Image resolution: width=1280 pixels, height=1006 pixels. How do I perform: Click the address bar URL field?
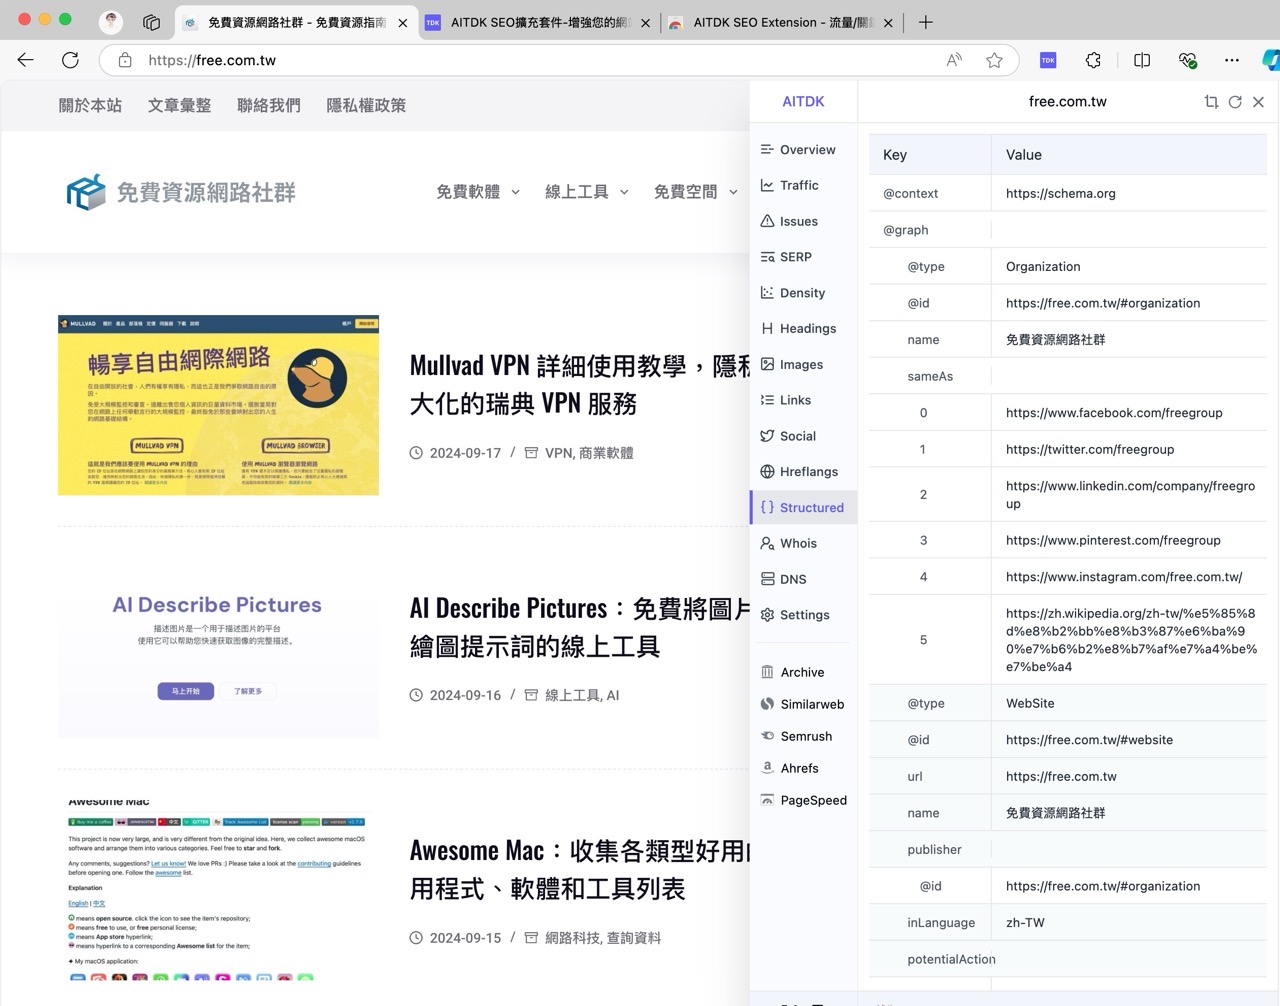[x=540, y=60]
